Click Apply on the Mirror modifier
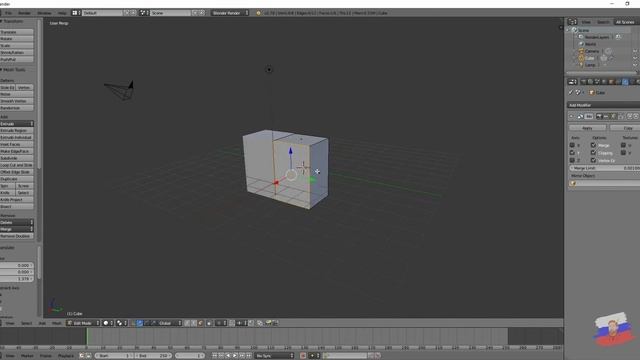Screen dimensions: 640x360 click(x=587, y=128)
